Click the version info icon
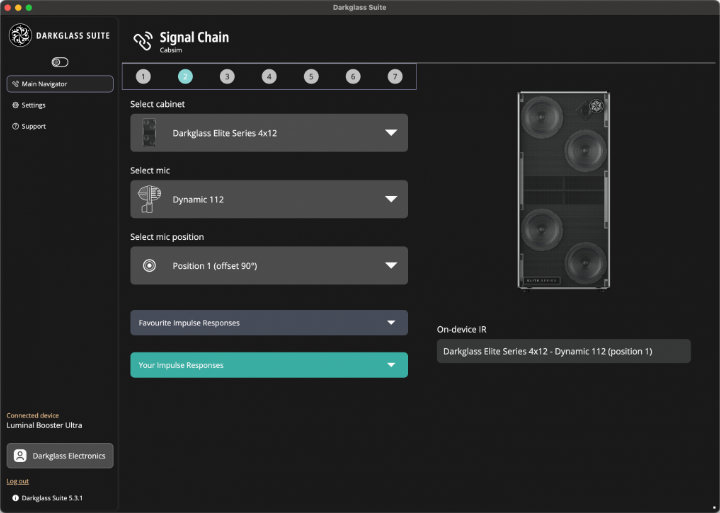 15,498
